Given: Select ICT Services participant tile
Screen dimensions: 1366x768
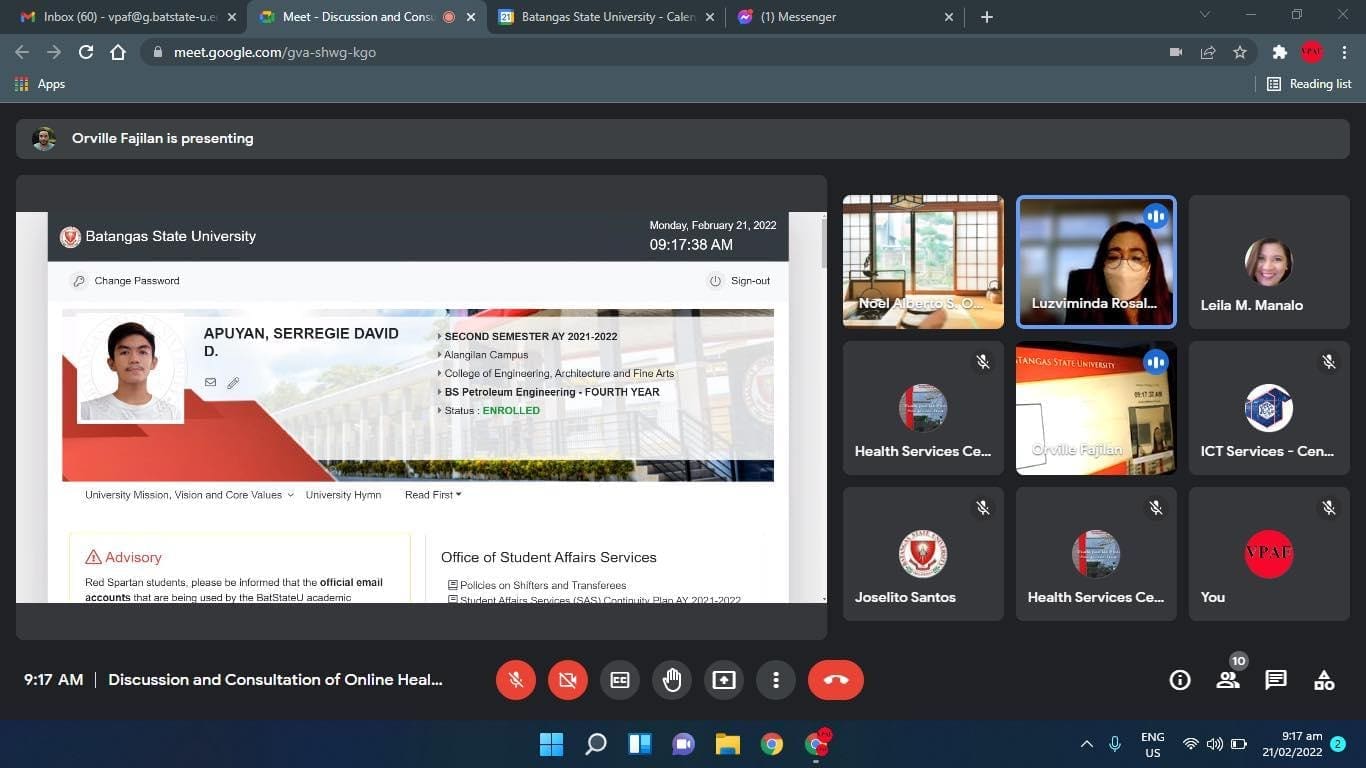Looking at the screenshot, I should 1269,408.
